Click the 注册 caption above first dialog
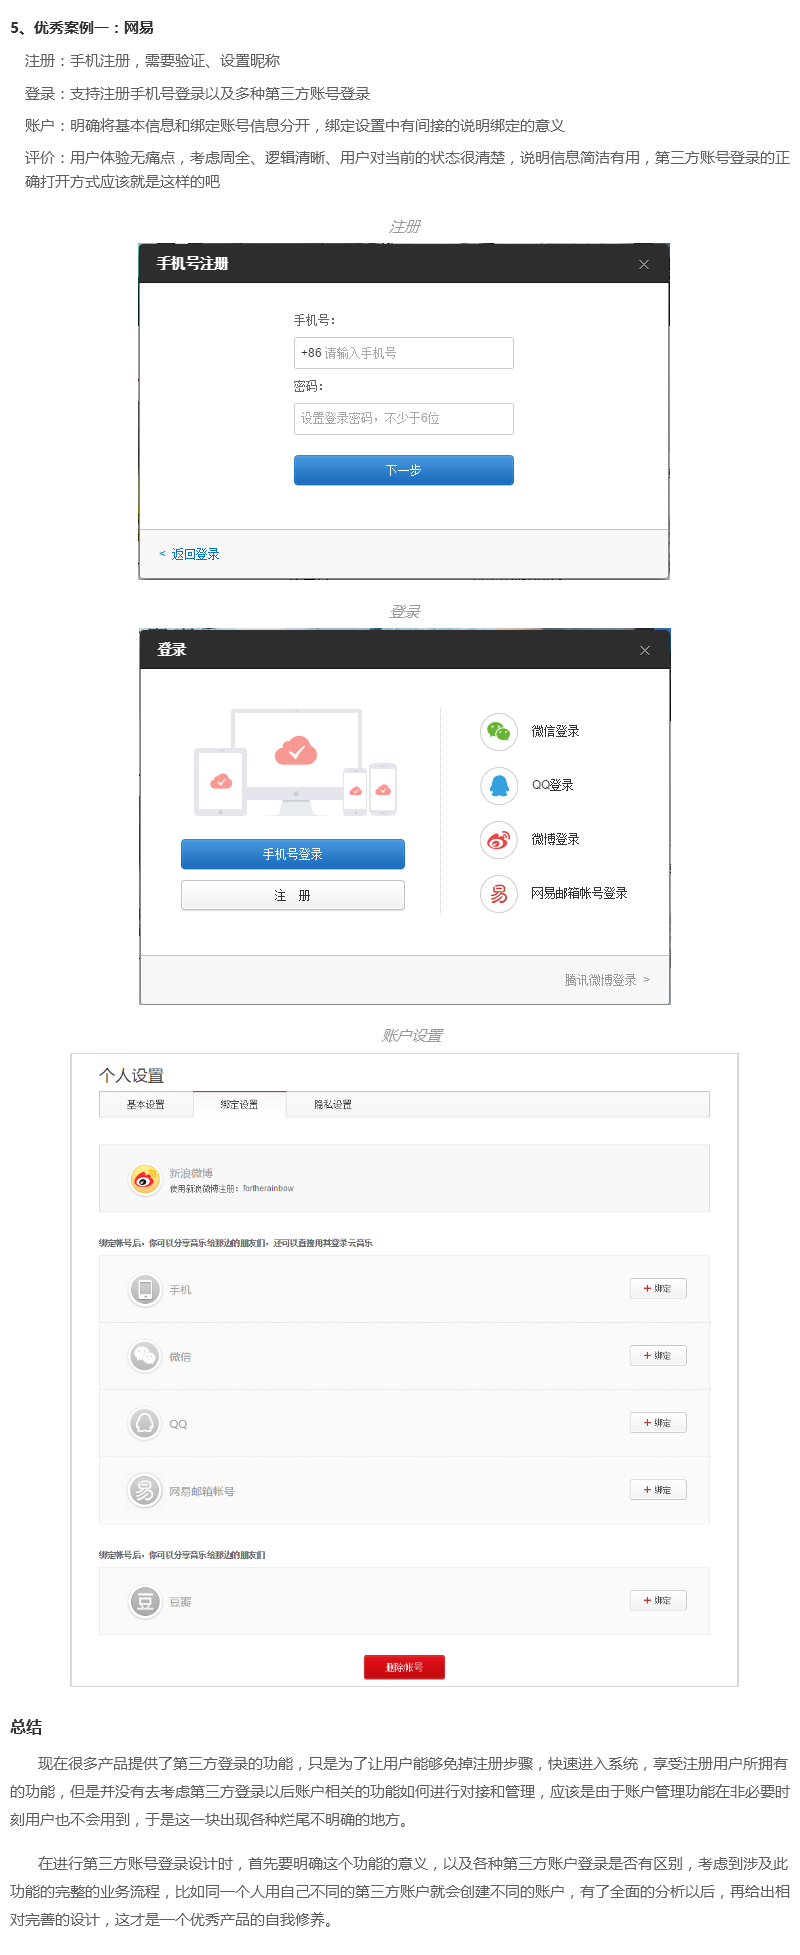 [405, 227]
